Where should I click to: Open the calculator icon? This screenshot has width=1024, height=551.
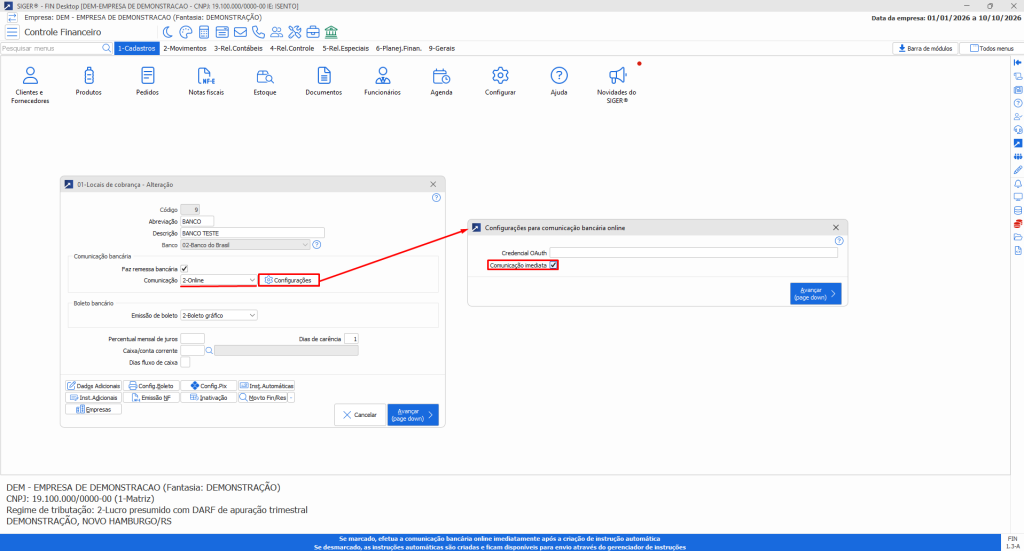click(204, 32)
